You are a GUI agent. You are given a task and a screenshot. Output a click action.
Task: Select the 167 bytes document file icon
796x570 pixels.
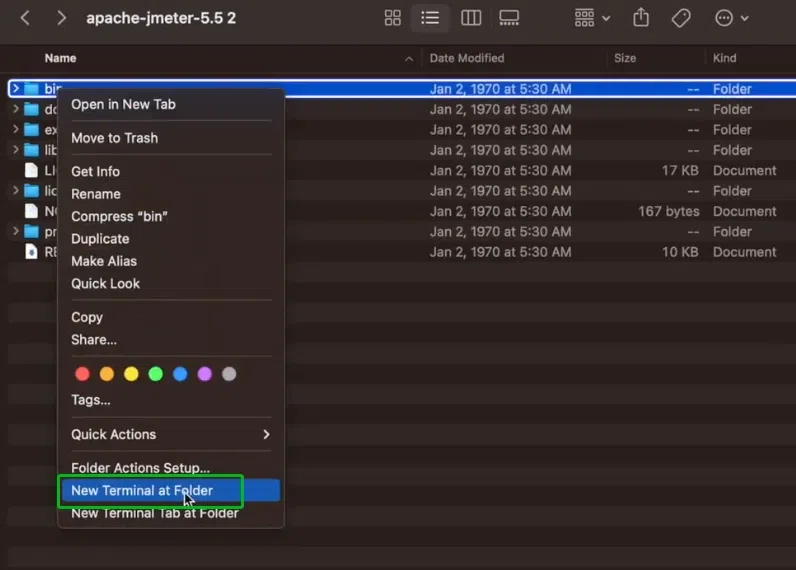pos(31,211)
